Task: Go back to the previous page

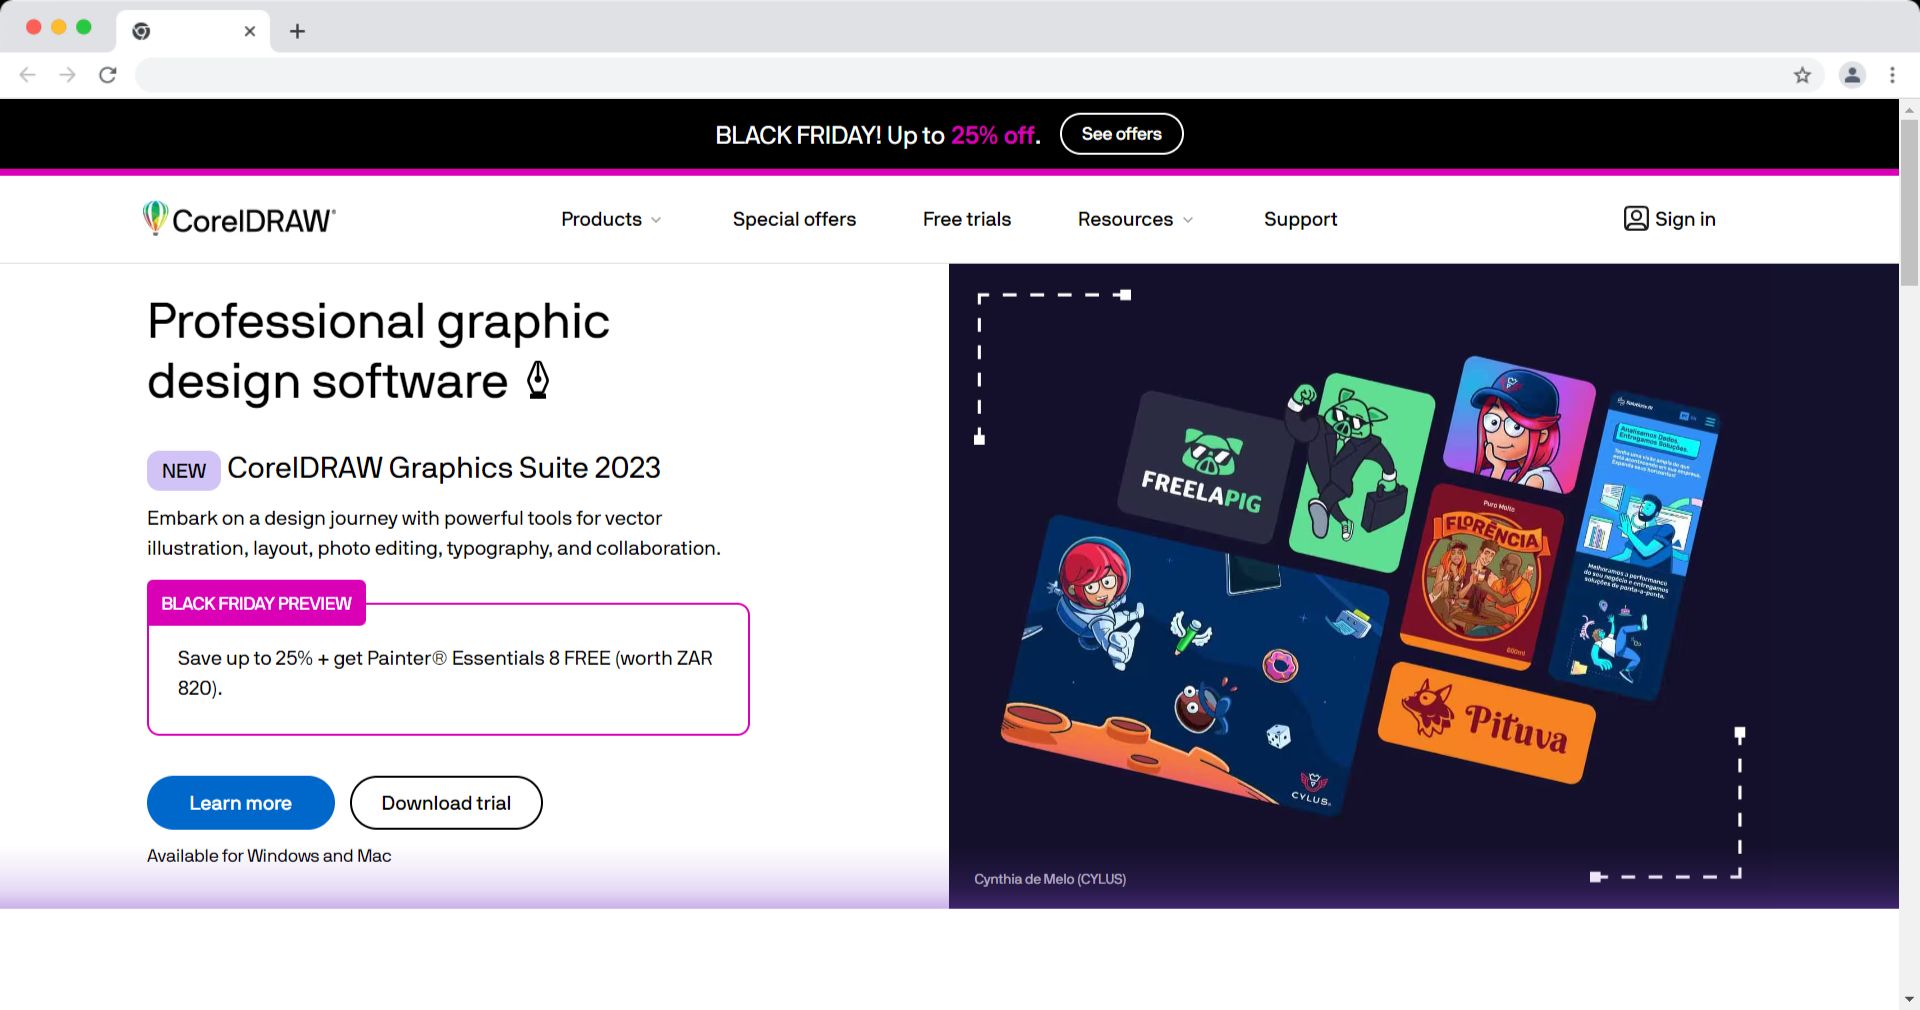Action: click(28, 75)
